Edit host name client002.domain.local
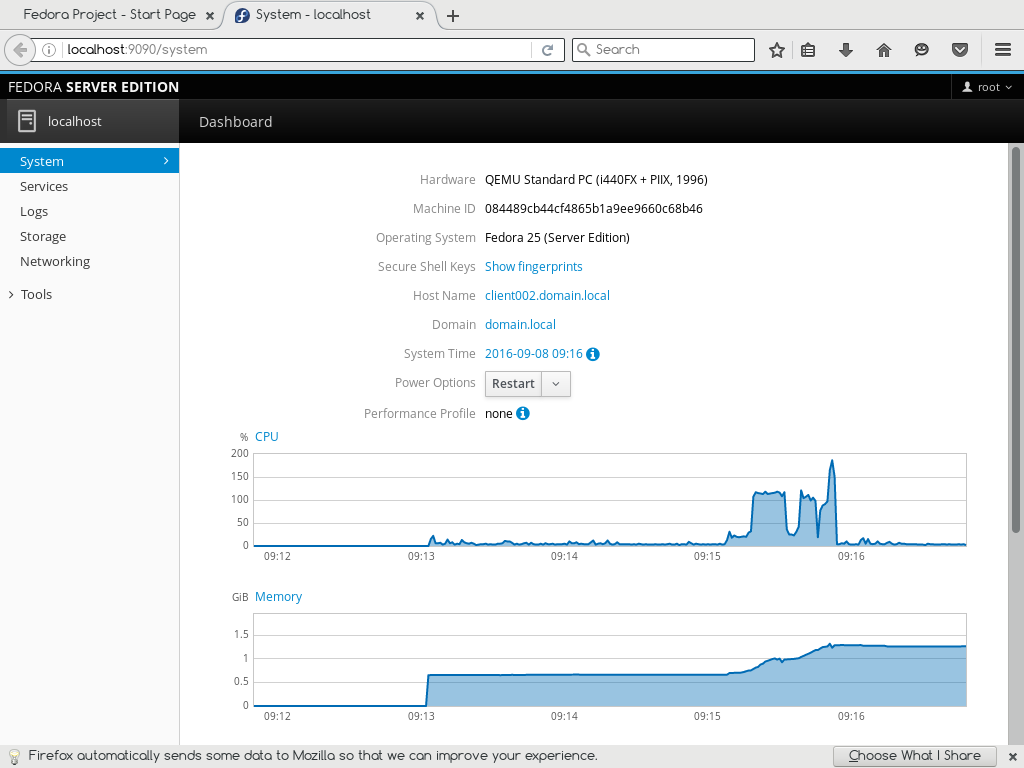The height and width of the screenshot is (768, 1024). 547,296
